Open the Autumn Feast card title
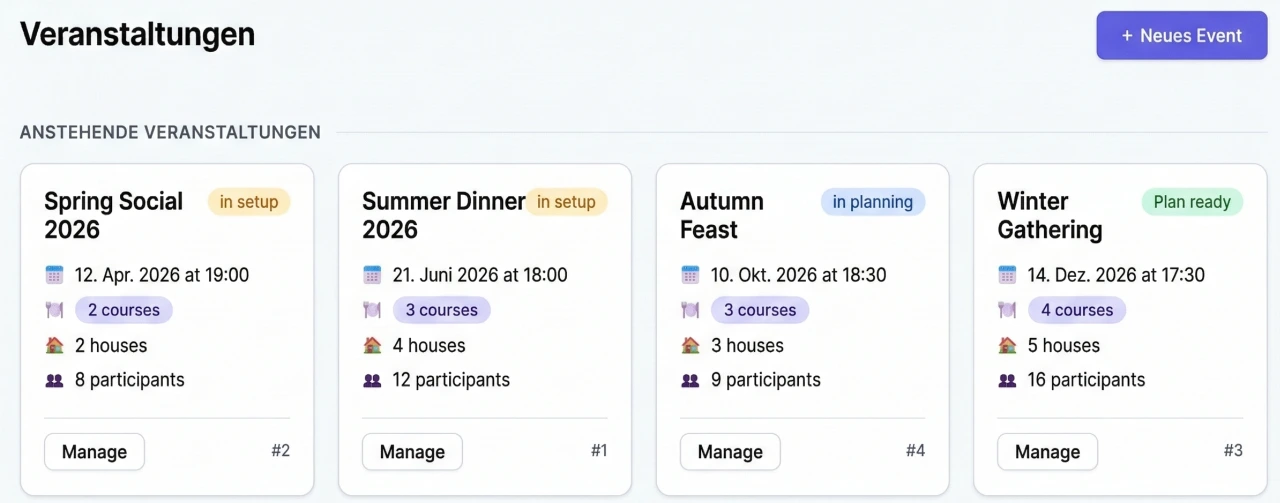Viewport: 1280px width, 503px height. point(722,215)
